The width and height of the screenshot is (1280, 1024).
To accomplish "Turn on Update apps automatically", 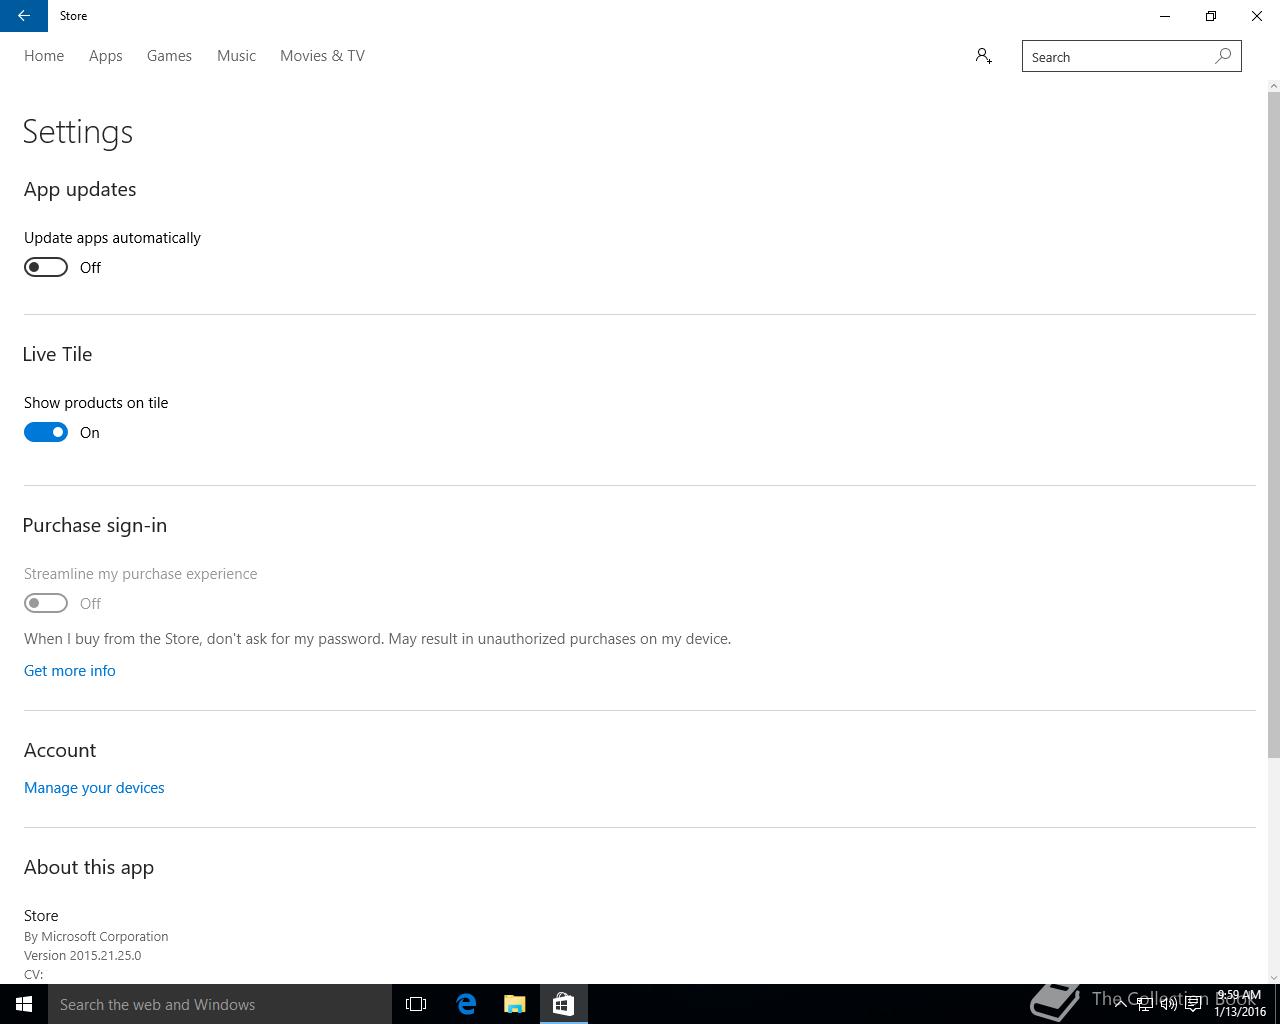I will [x=46, y=267].
